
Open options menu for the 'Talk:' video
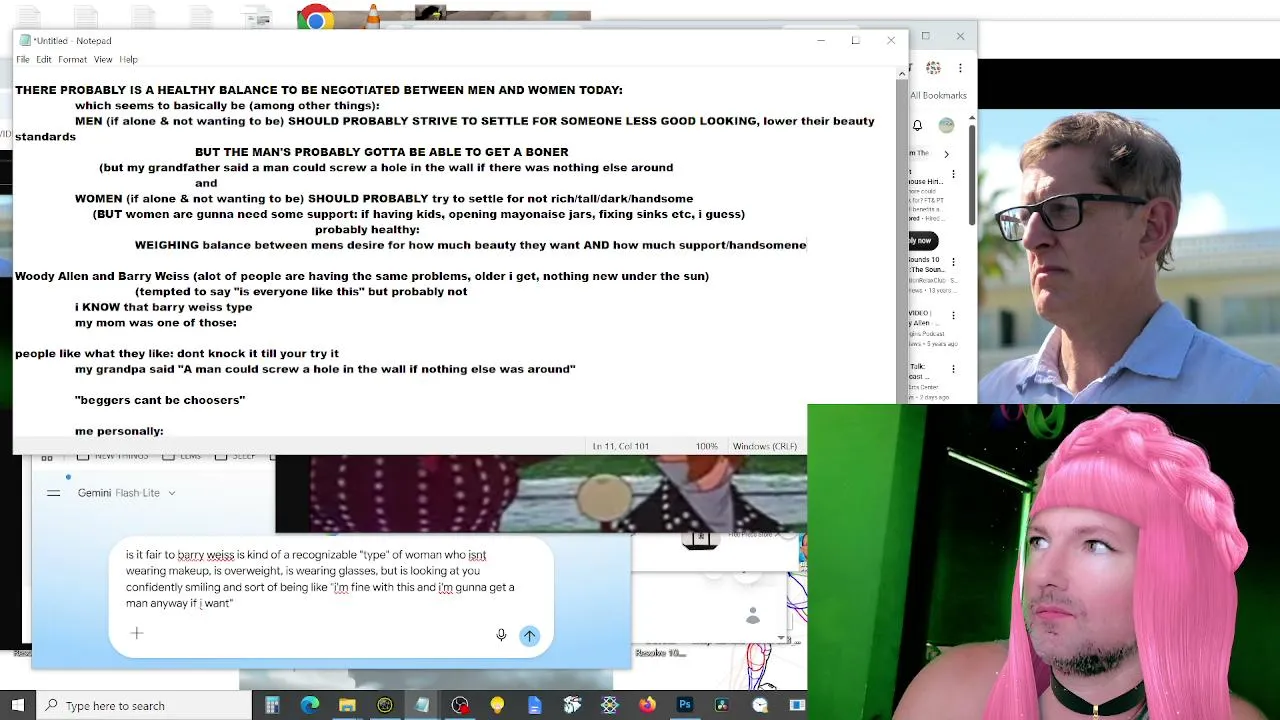(953, 370)
